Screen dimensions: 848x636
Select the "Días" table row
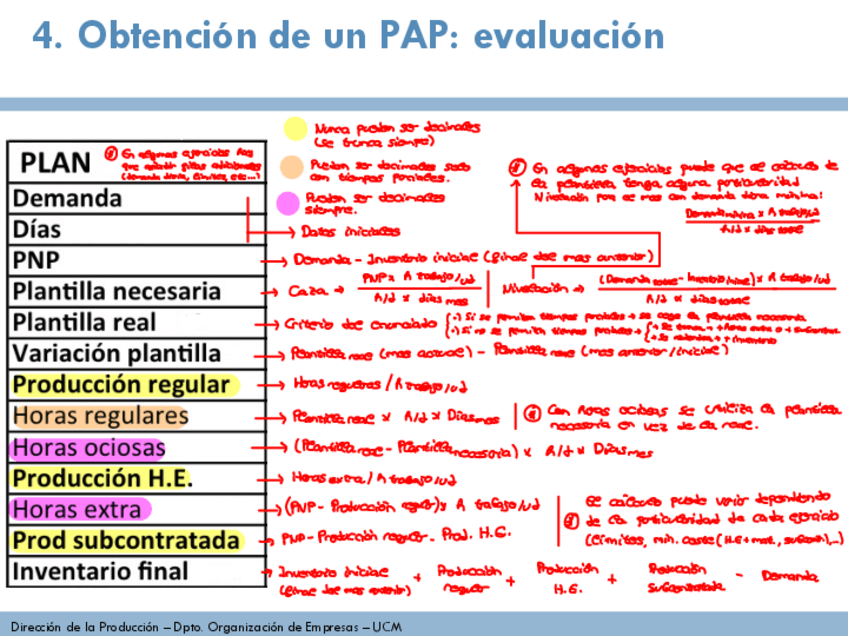[x=137, y=229]
